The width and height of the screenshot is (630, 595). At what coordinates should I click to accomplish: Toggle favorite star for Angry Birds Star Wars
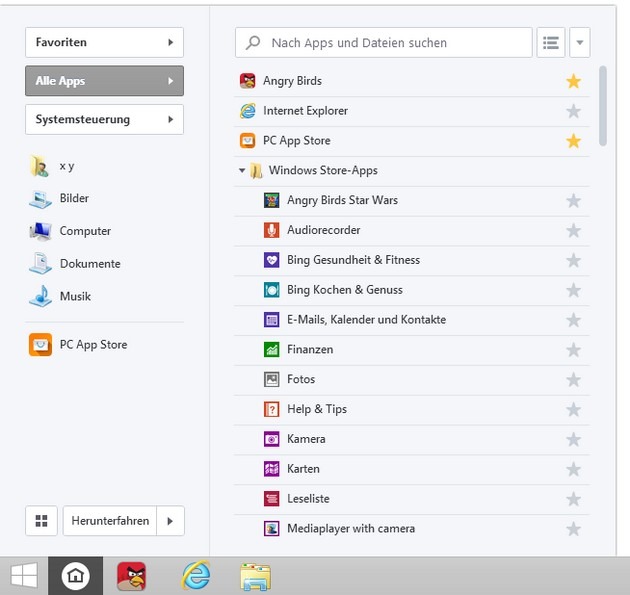[573, 200]
